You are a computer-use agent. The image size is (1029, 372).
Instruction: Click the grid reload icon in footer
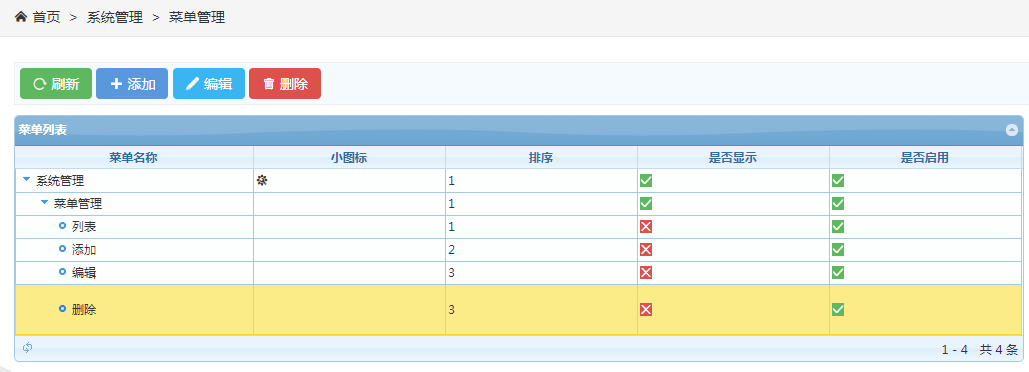tap(28, 348)
